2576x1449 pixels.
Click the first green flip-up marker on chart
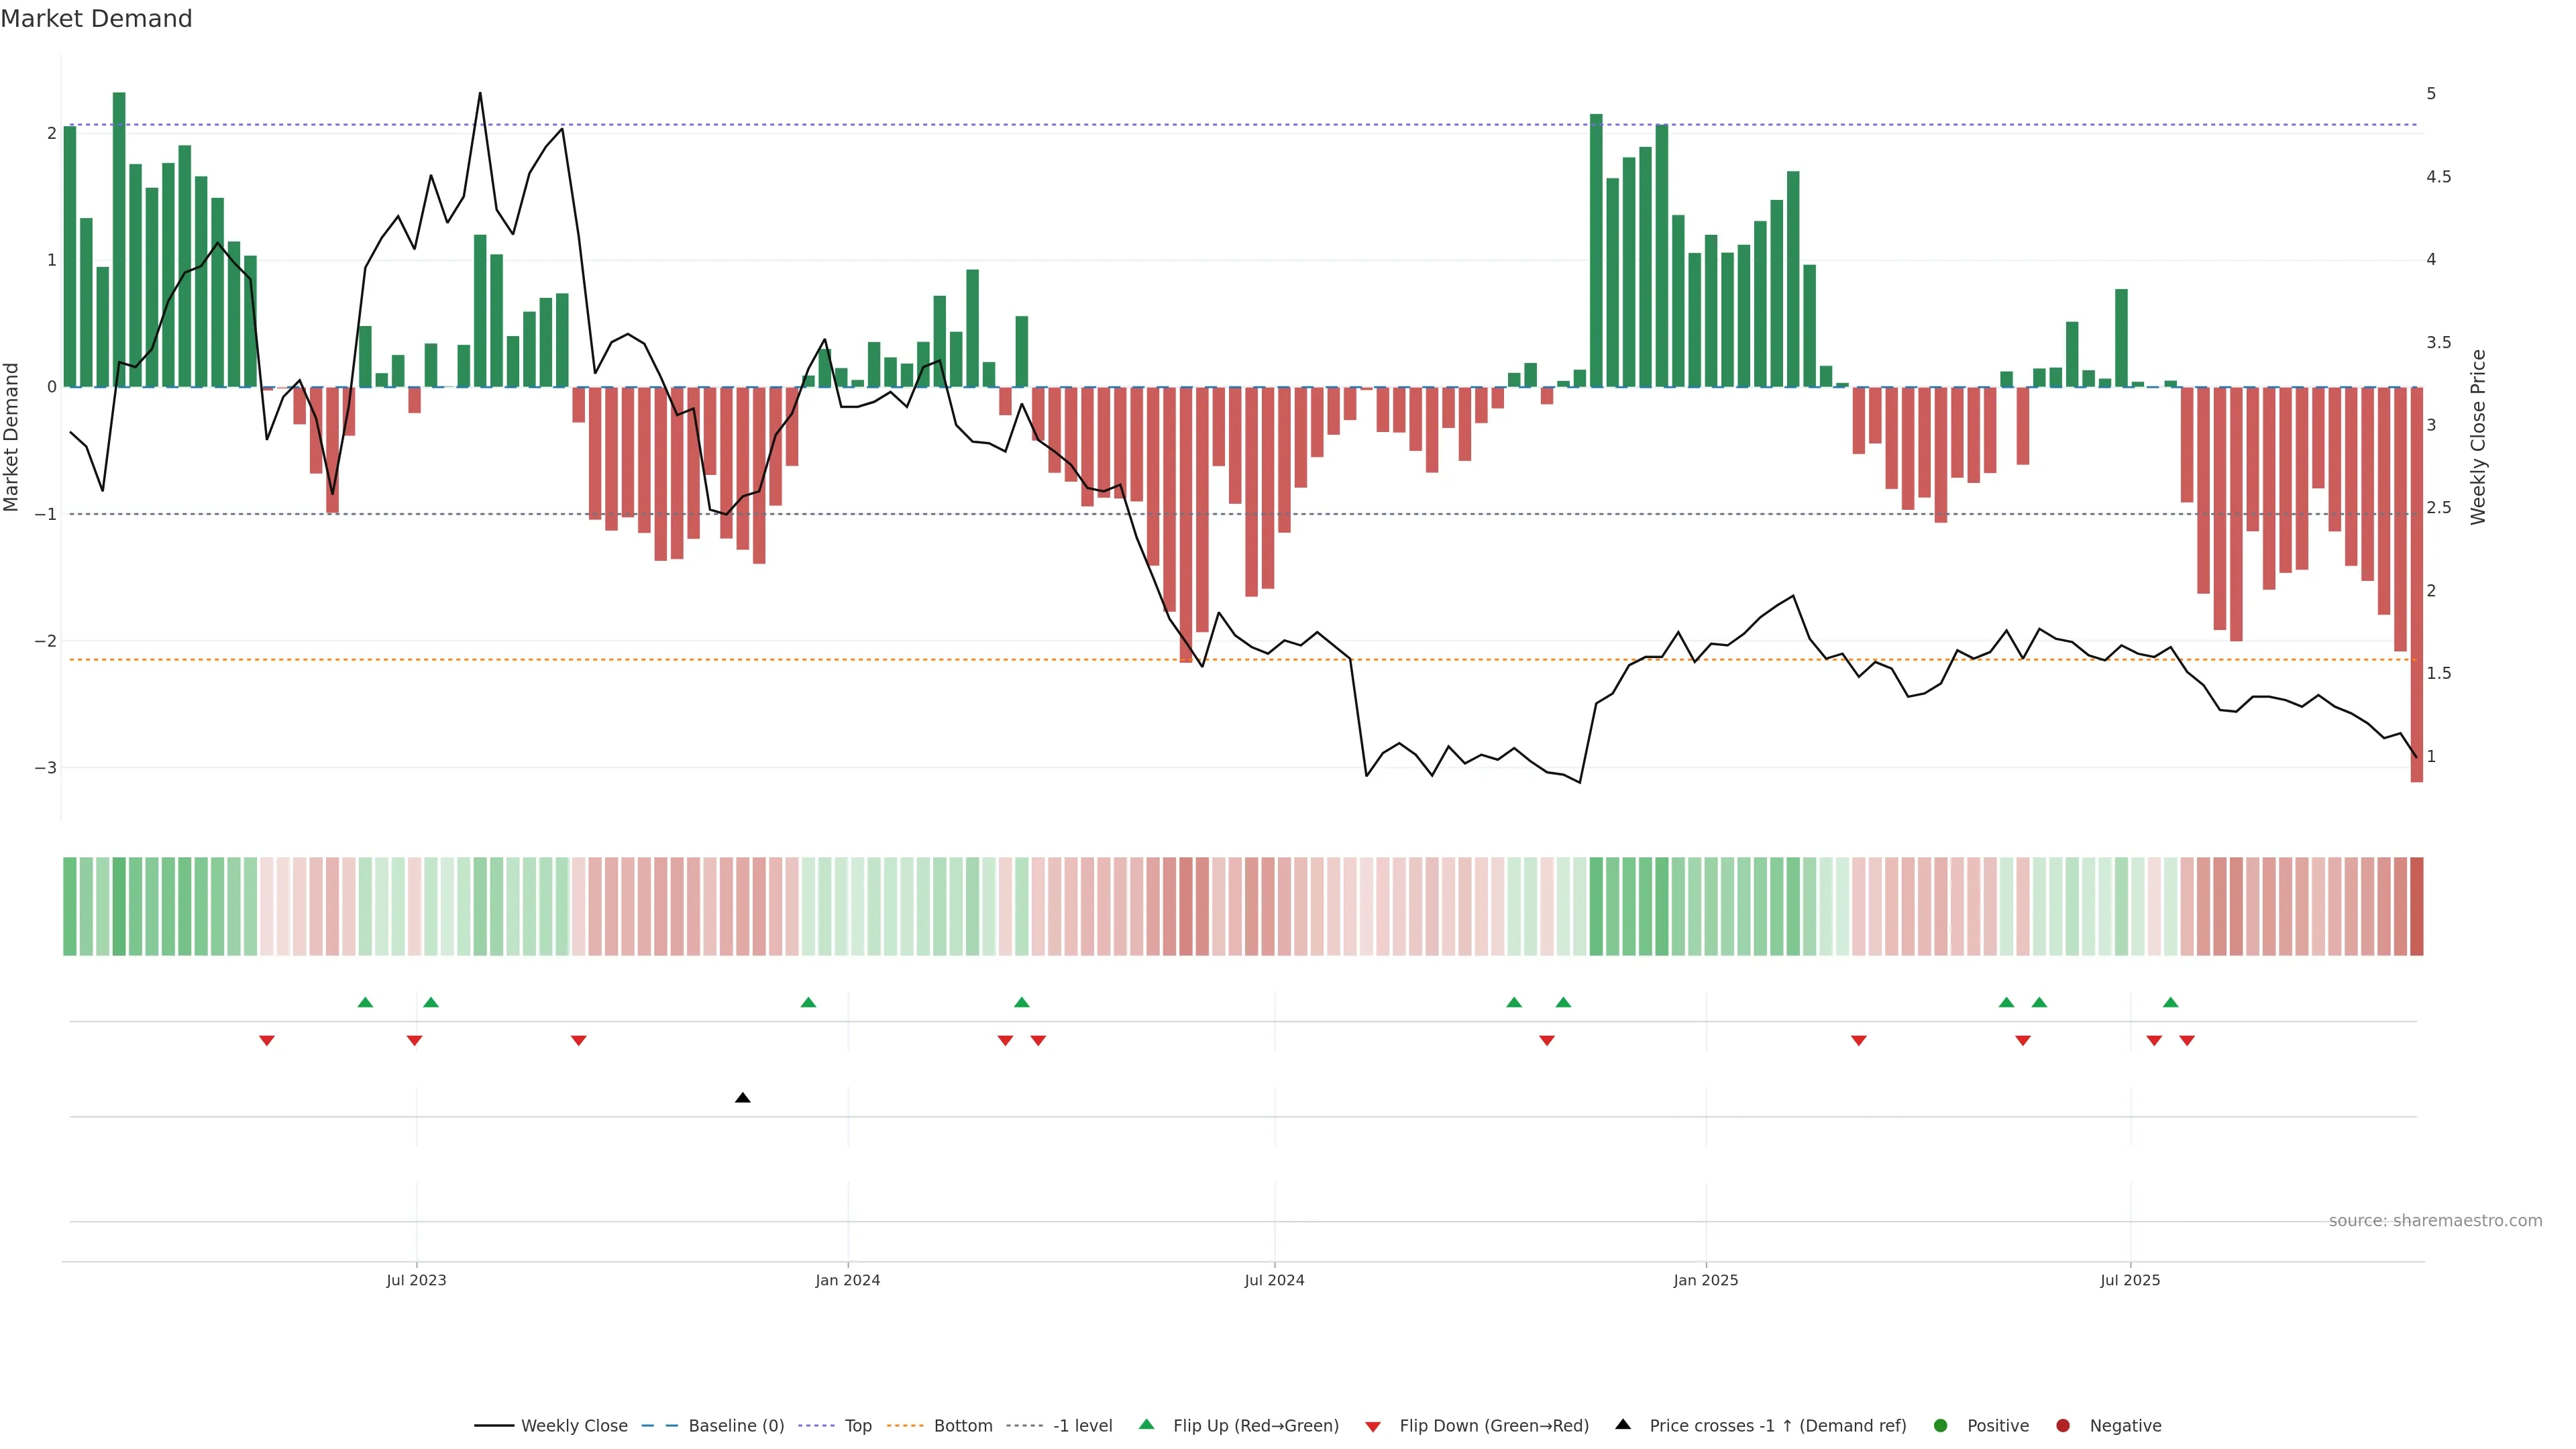365,1002
